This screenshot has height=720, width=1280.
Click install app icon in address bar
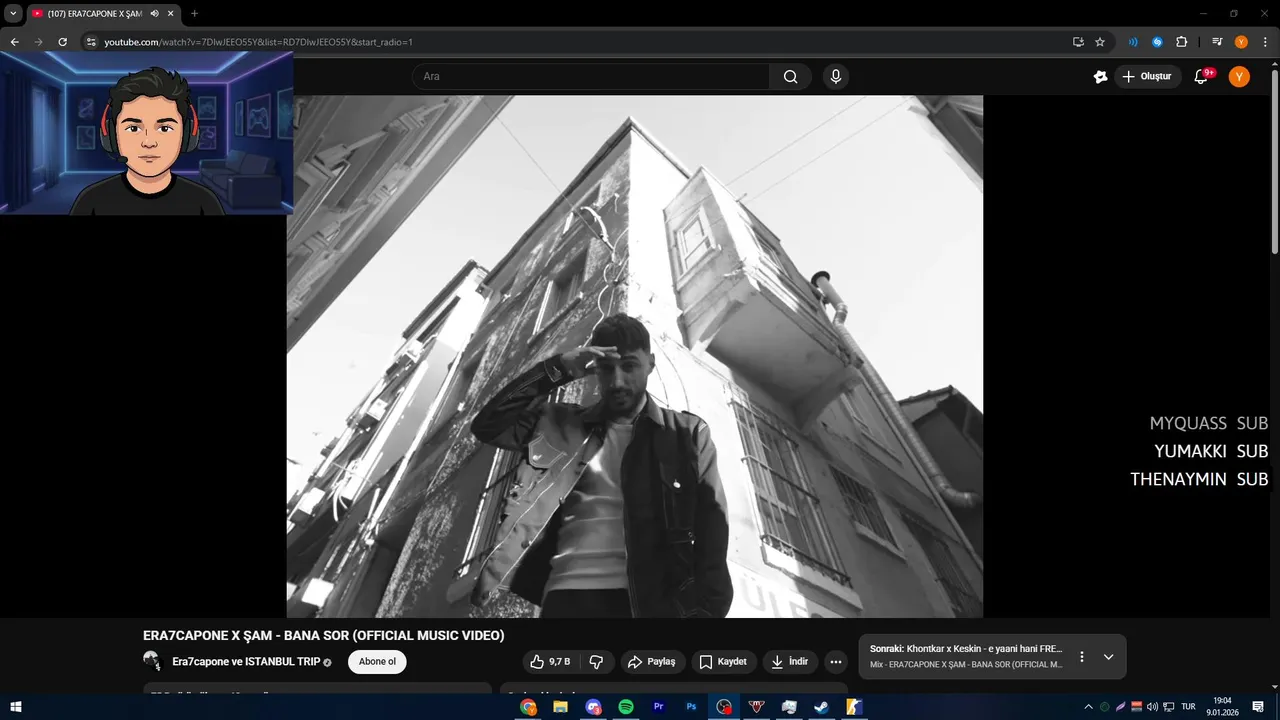[1078, 42]
